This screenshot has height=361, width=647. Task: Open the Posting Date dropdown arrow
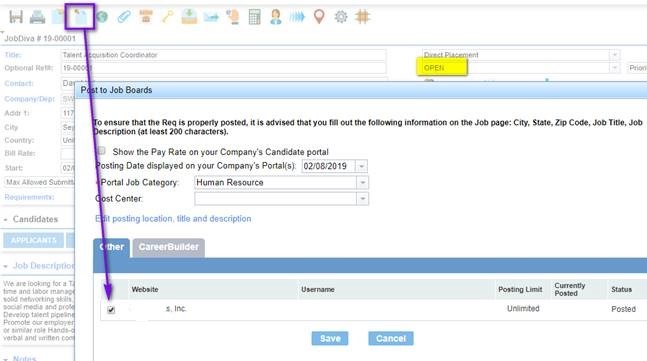pos(361,166)
